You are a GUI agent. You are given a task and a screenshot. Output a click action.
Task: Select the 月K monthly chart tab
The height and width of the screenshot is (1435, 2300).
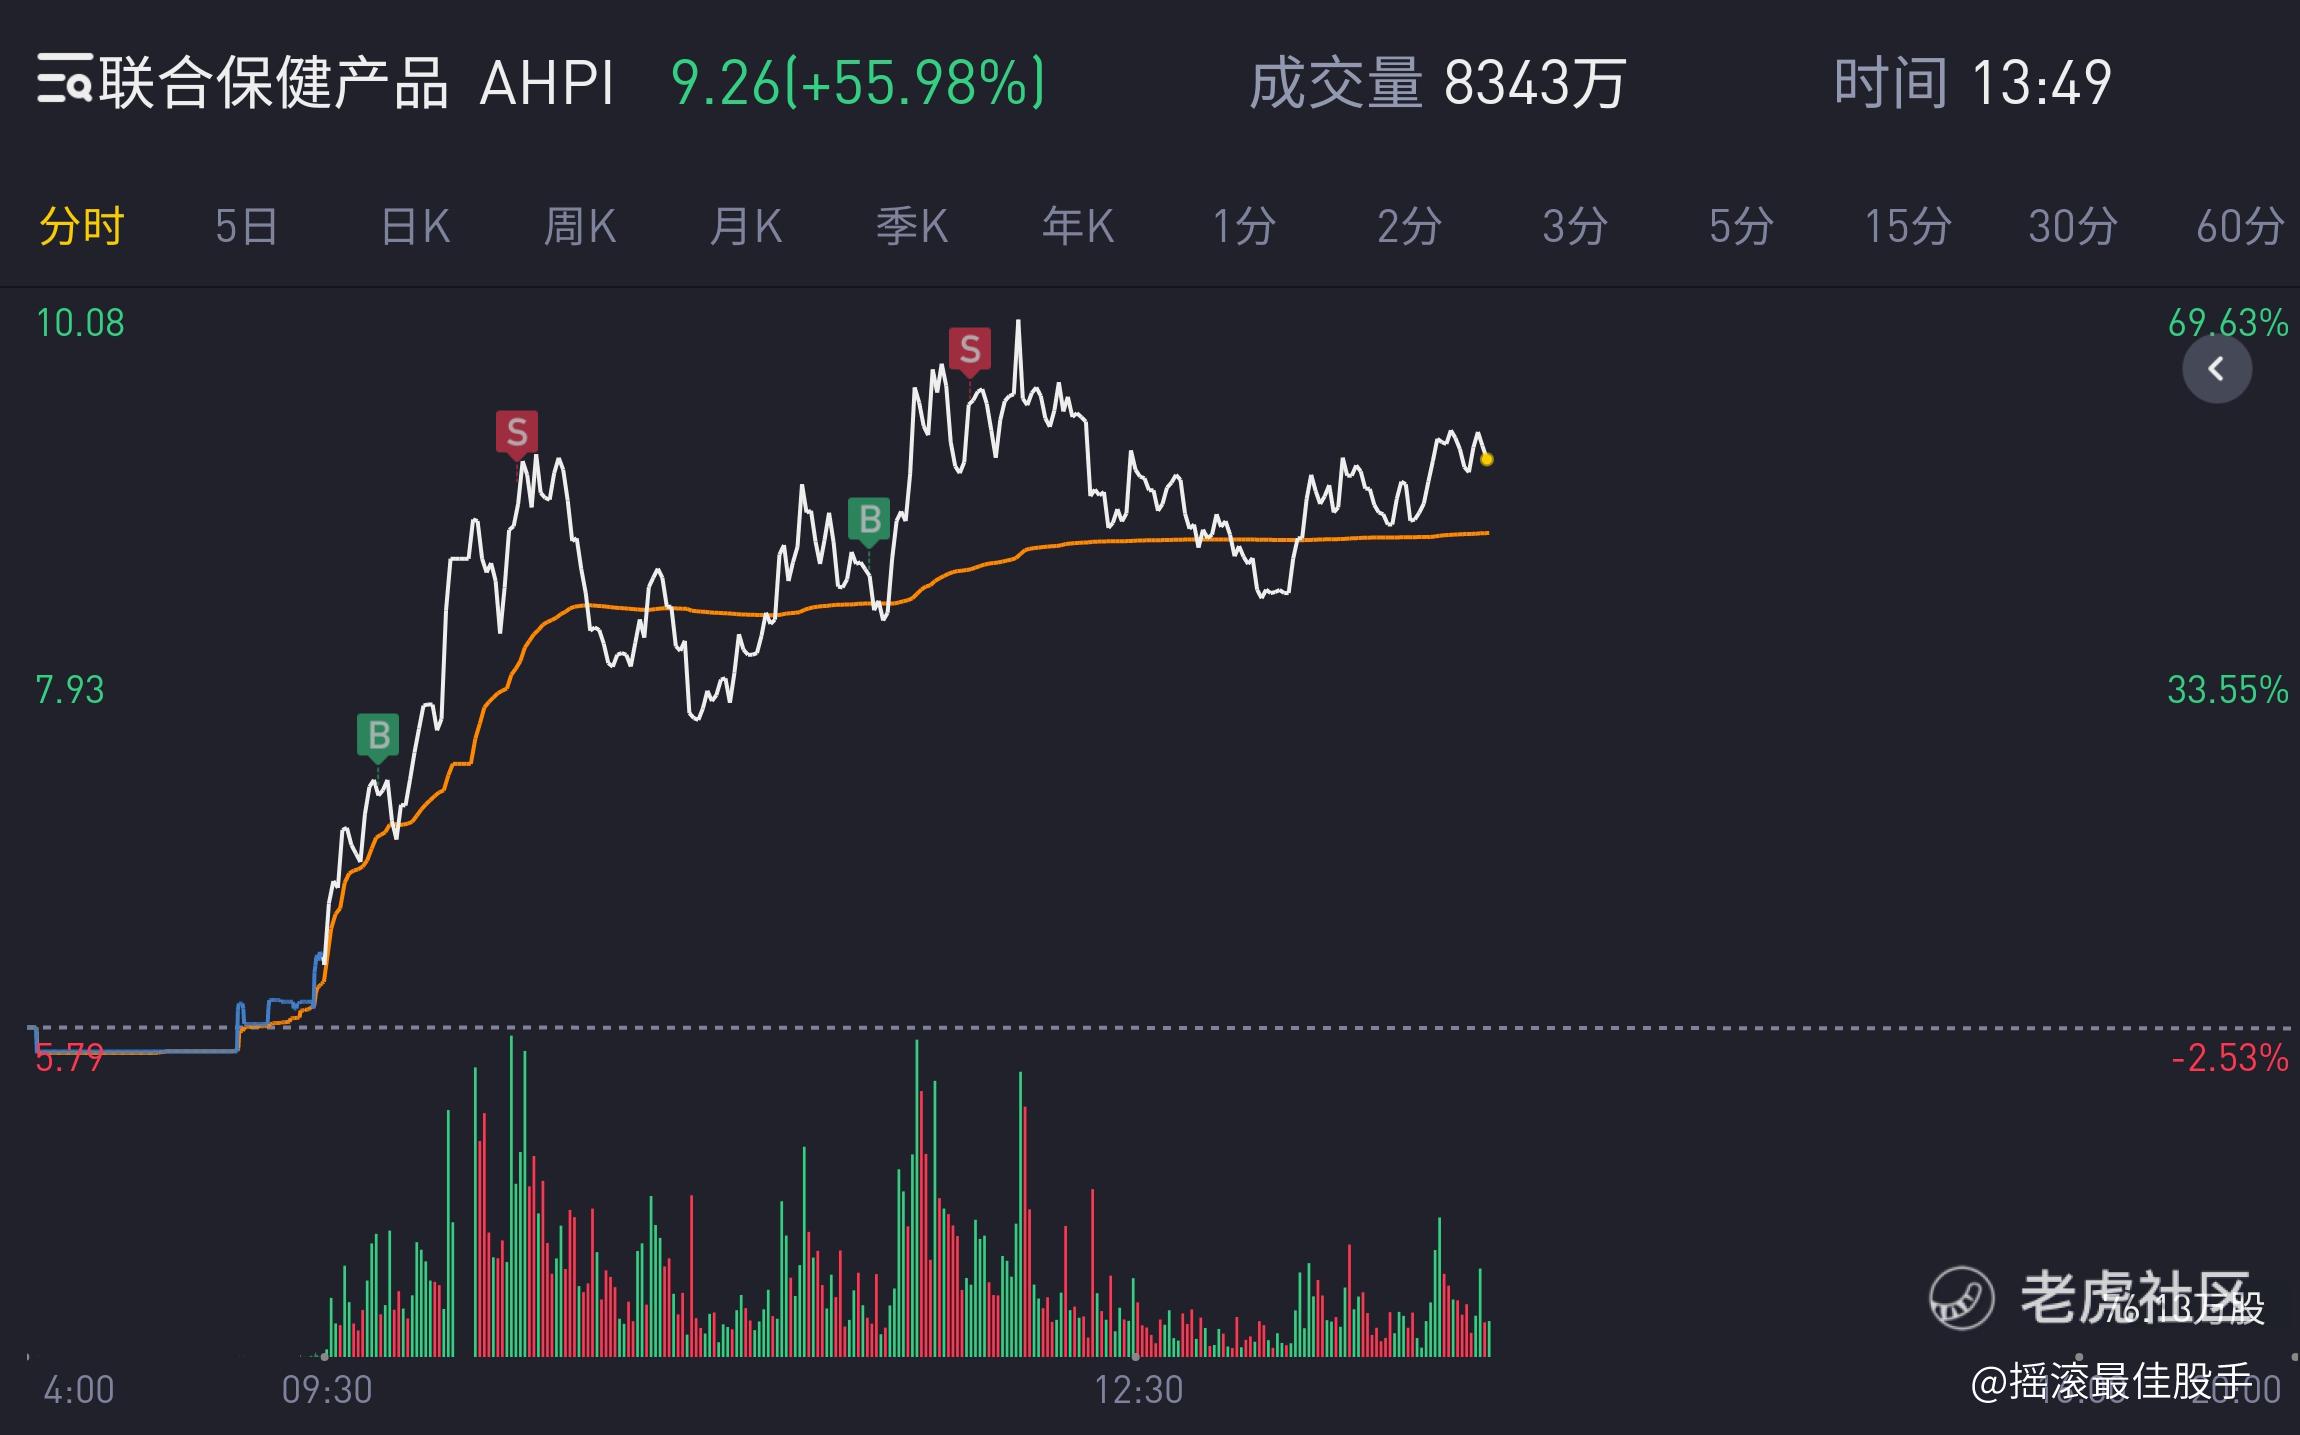click(746, 227)
